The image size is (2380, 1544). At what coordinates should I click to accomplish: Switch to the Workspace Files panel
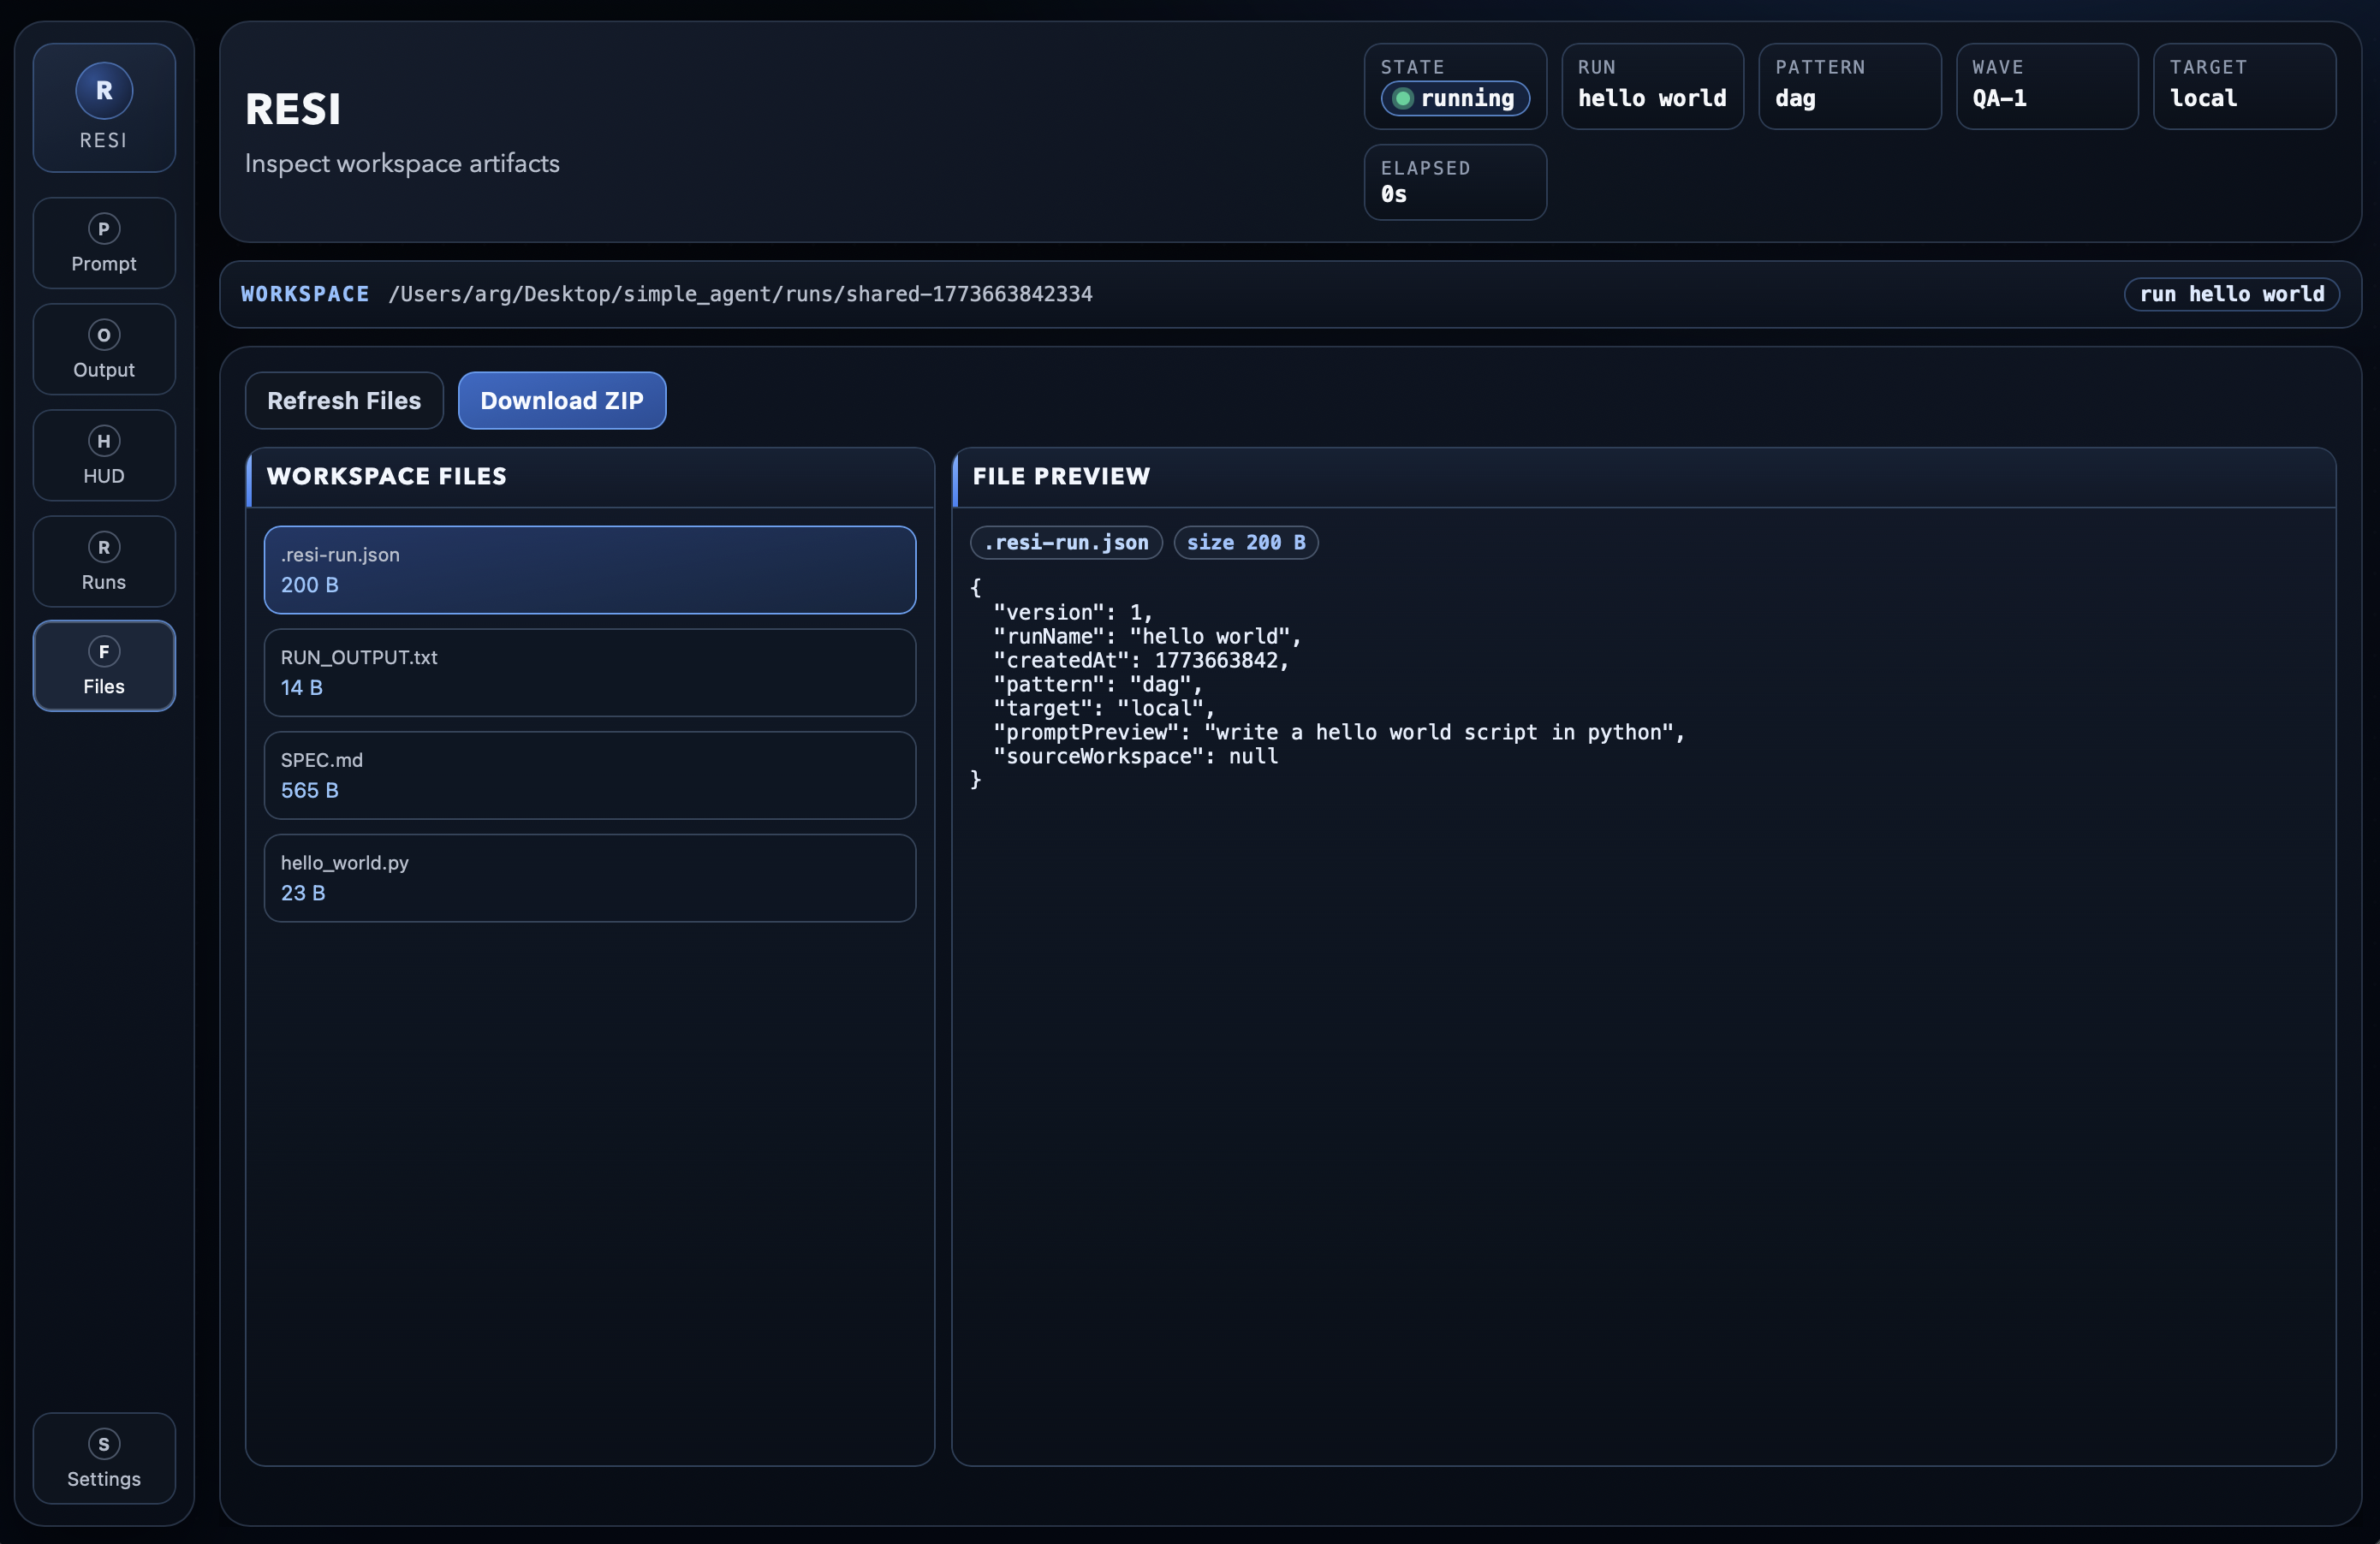pyautogui.click(x=387, y=476)
